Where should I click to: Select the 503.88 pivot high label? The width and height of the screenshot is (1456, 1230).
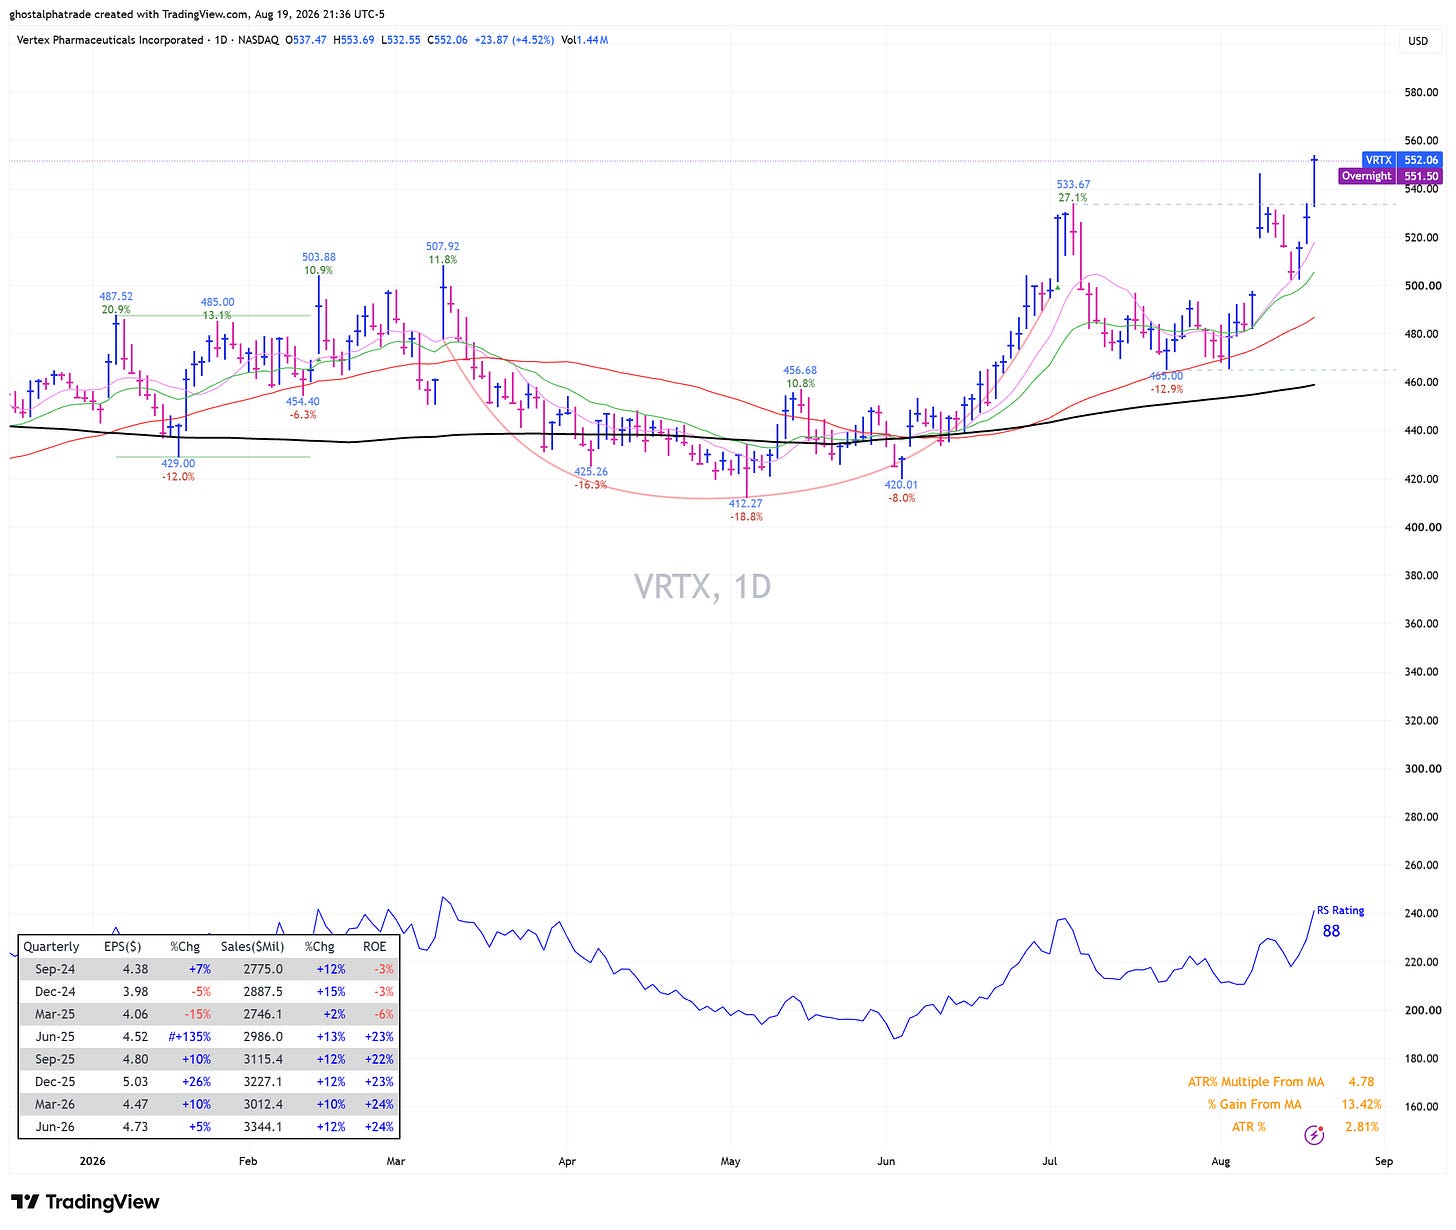point(319,257)
